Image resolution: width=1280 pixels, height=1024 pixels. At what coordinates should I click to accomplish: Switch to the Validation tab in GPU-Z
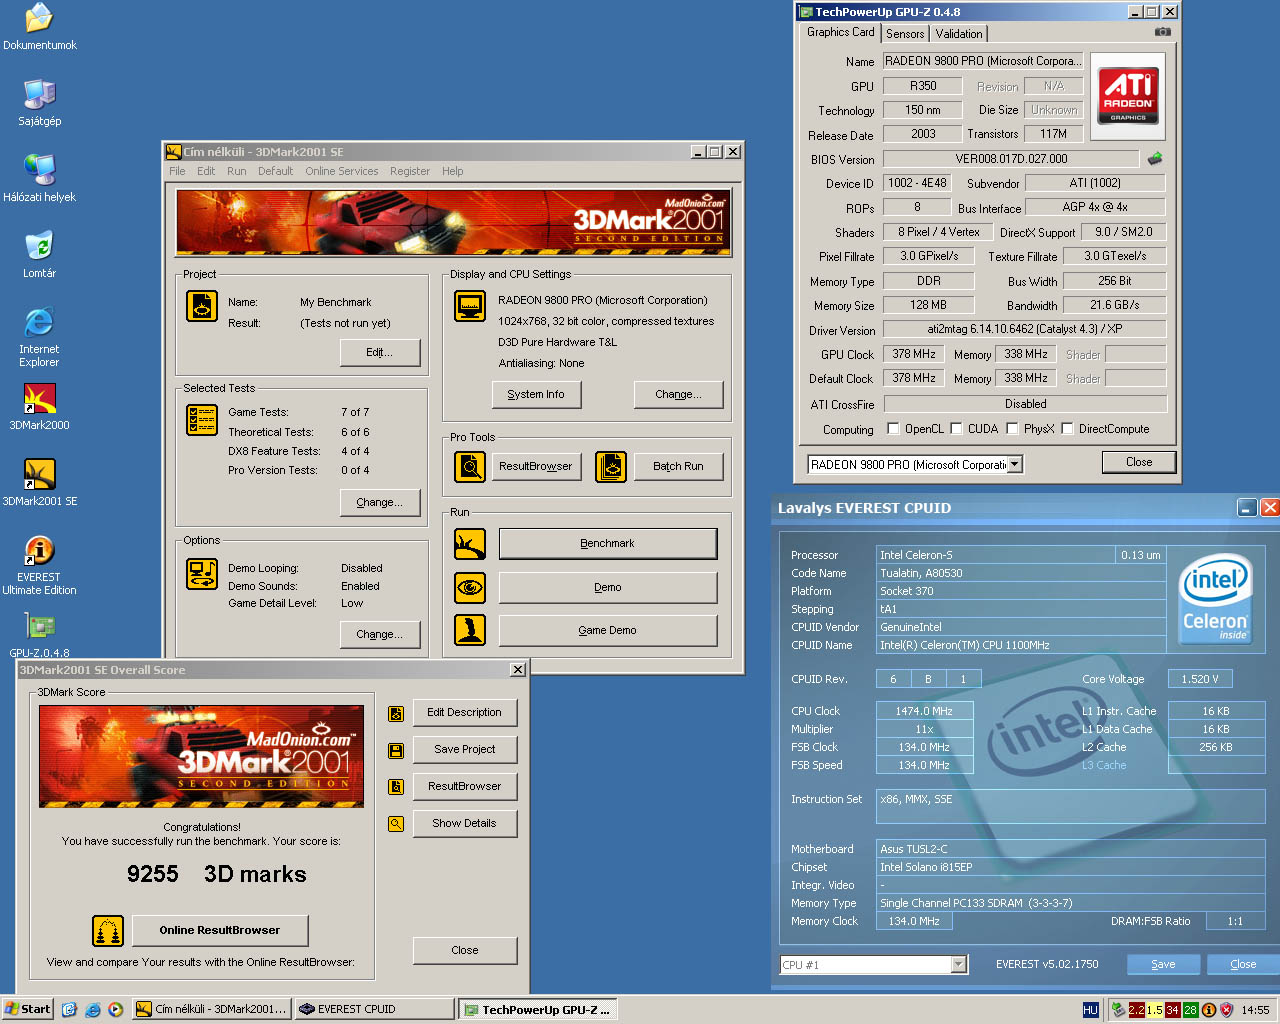click(x=959, y=34)
